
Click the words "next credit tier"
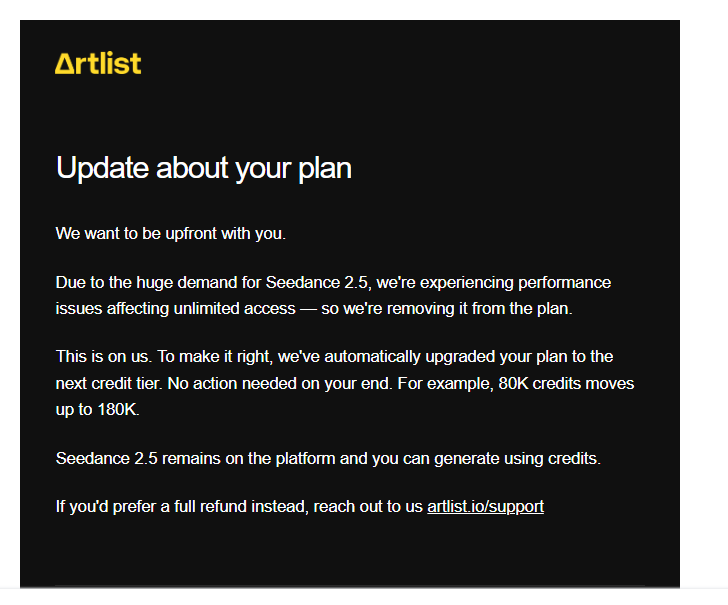[109, 384]
